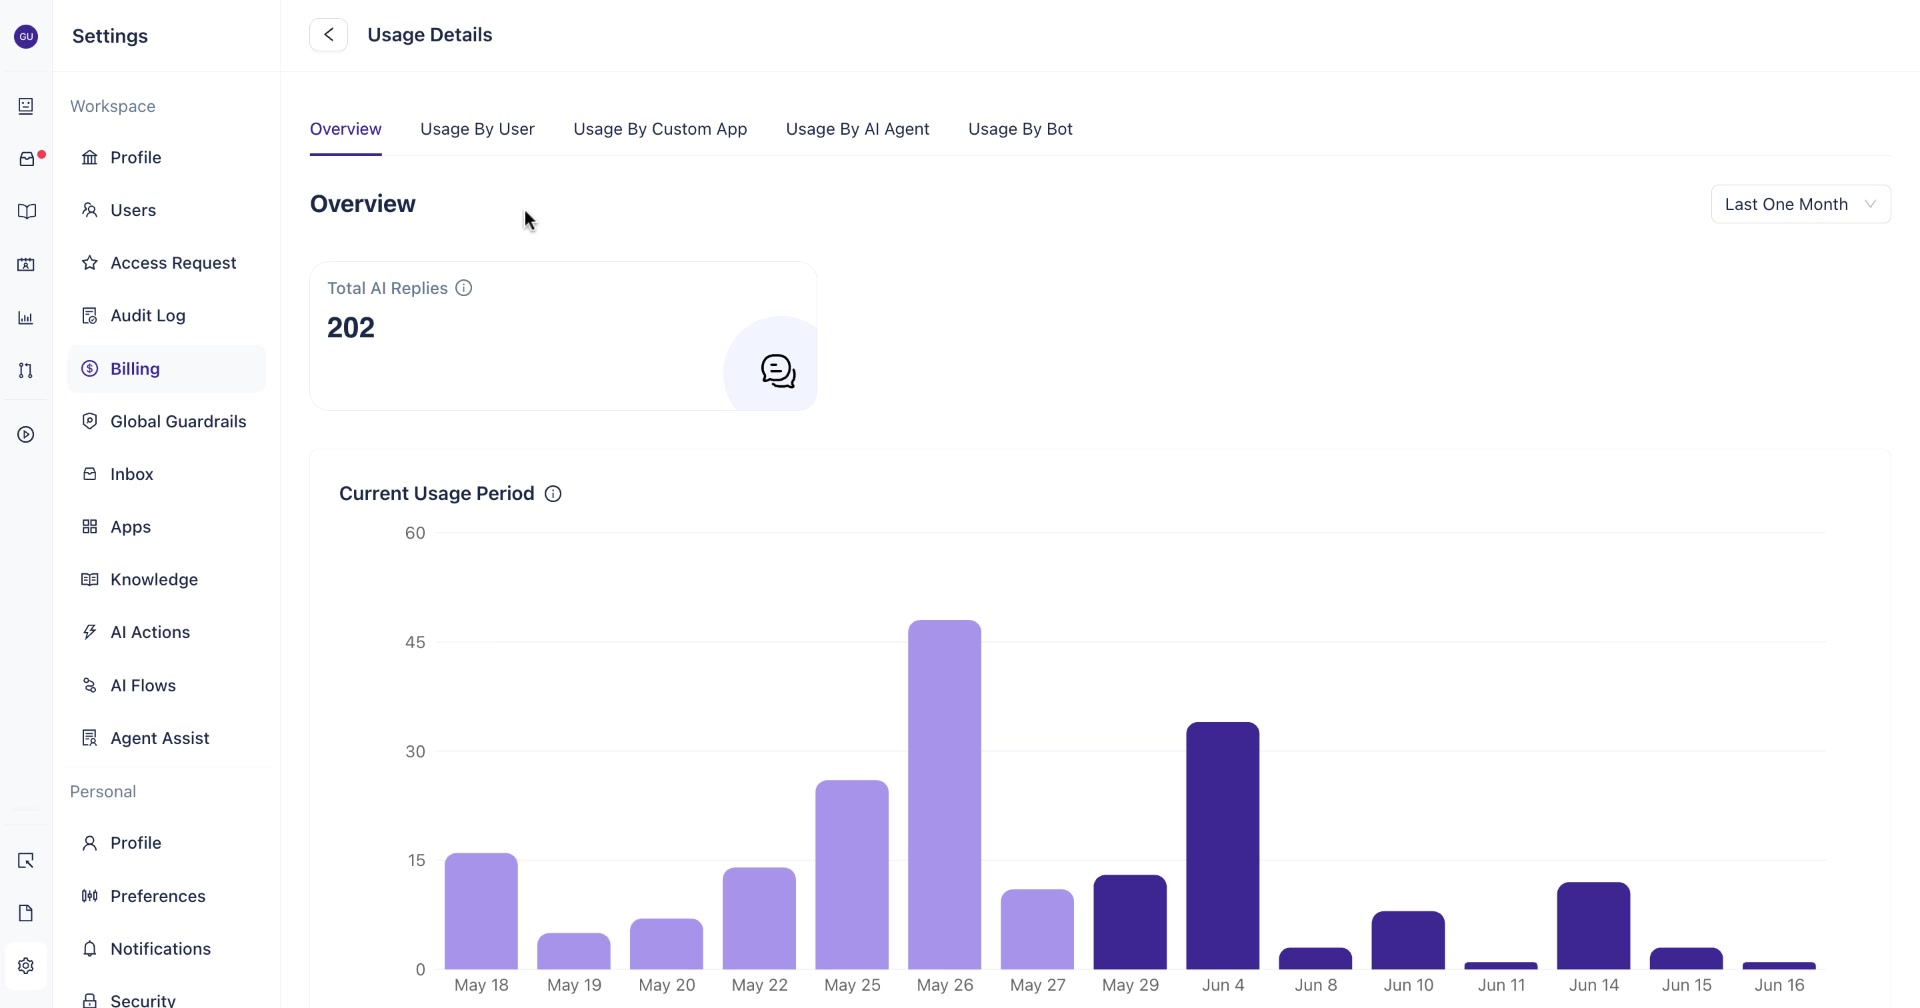Select Usage By Bot tab

click(x=1020, y=129)
